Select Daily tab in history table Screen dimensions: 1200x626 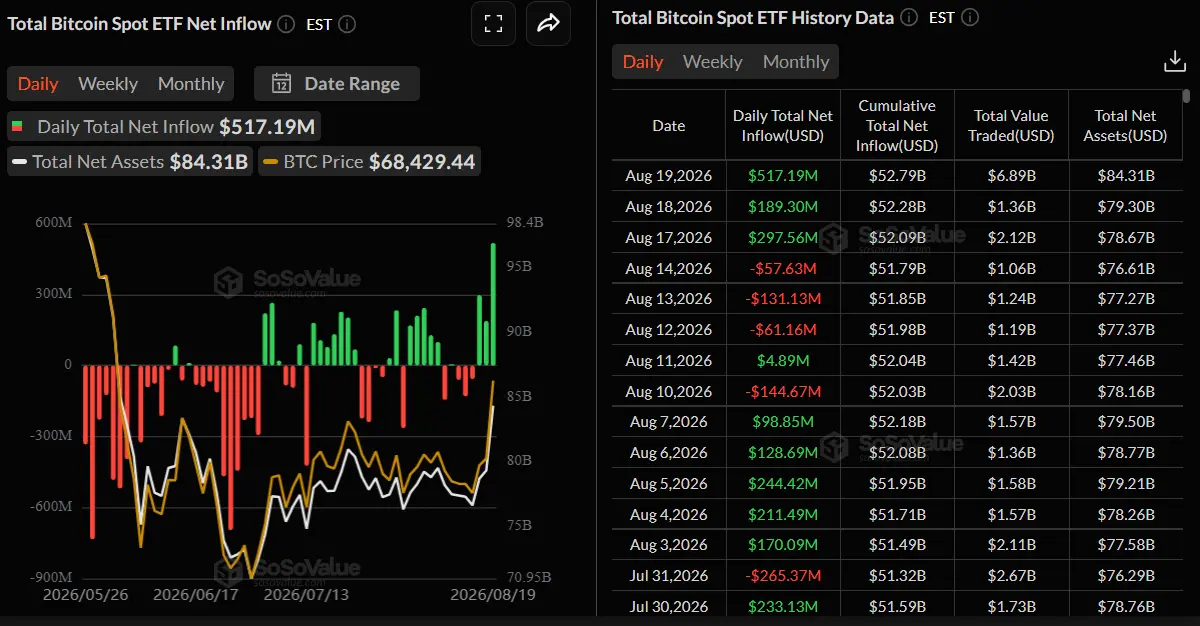[643, 62]
